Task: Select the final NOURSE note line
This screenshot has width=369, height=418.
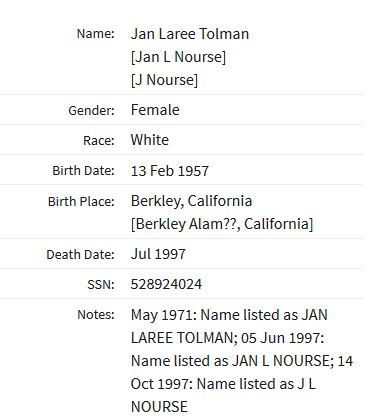Action: pos(159,407)
